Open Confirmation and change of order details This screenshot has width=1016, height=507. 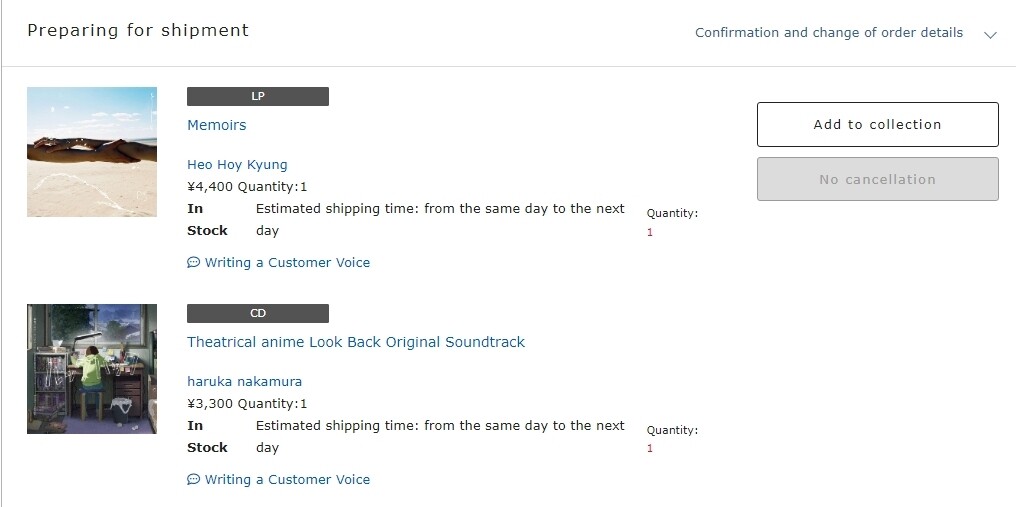pyautogui.click(x=828, y=33)
